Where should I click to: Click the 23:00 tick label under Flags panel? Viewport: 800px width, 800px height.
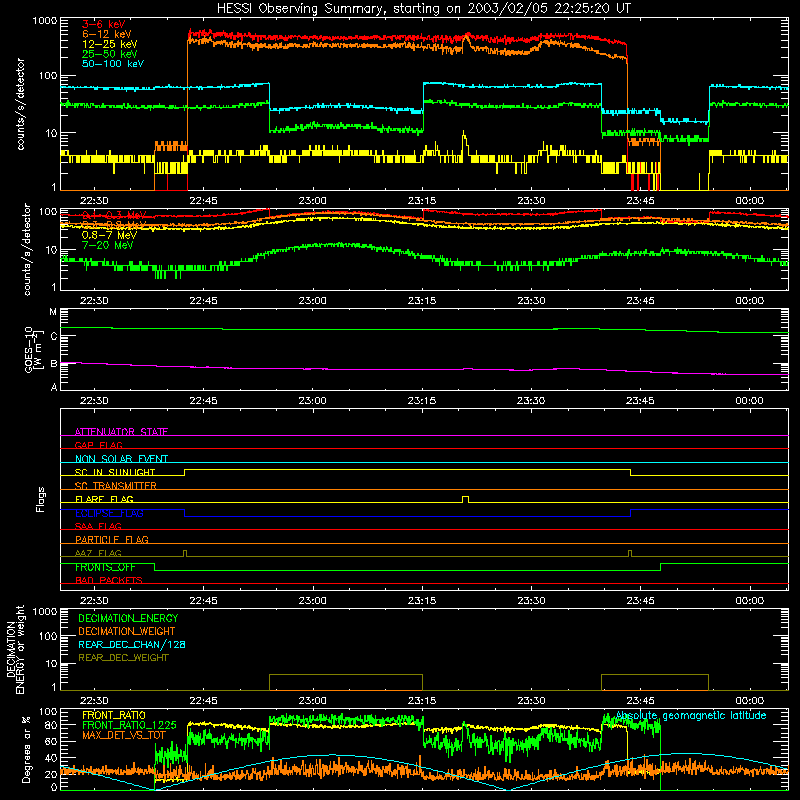(x=312, y=601)
